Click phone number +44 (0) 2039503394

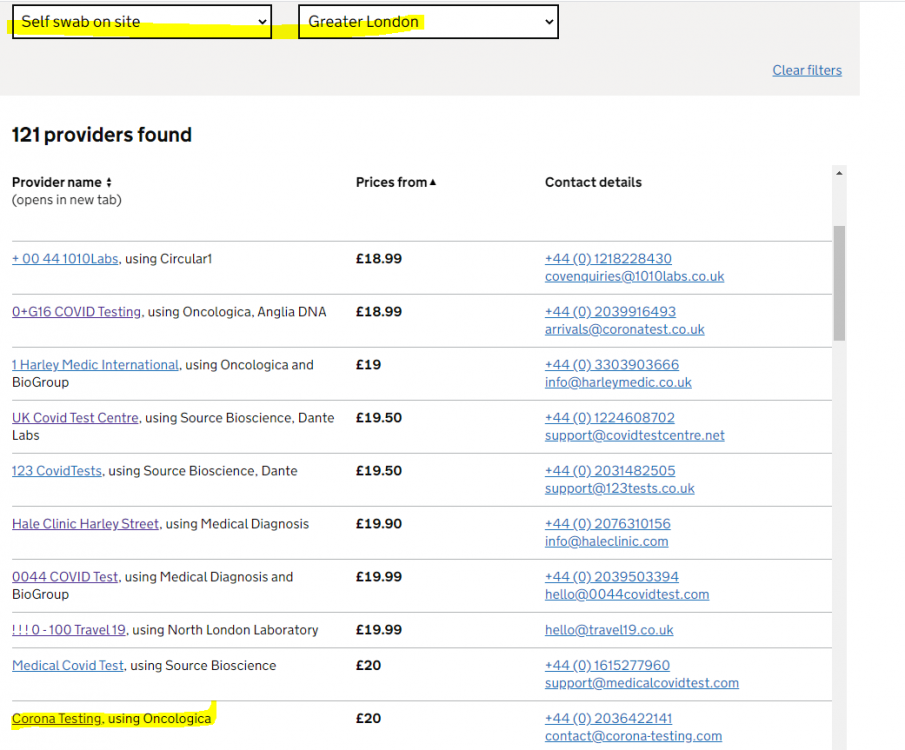[612, 577]
